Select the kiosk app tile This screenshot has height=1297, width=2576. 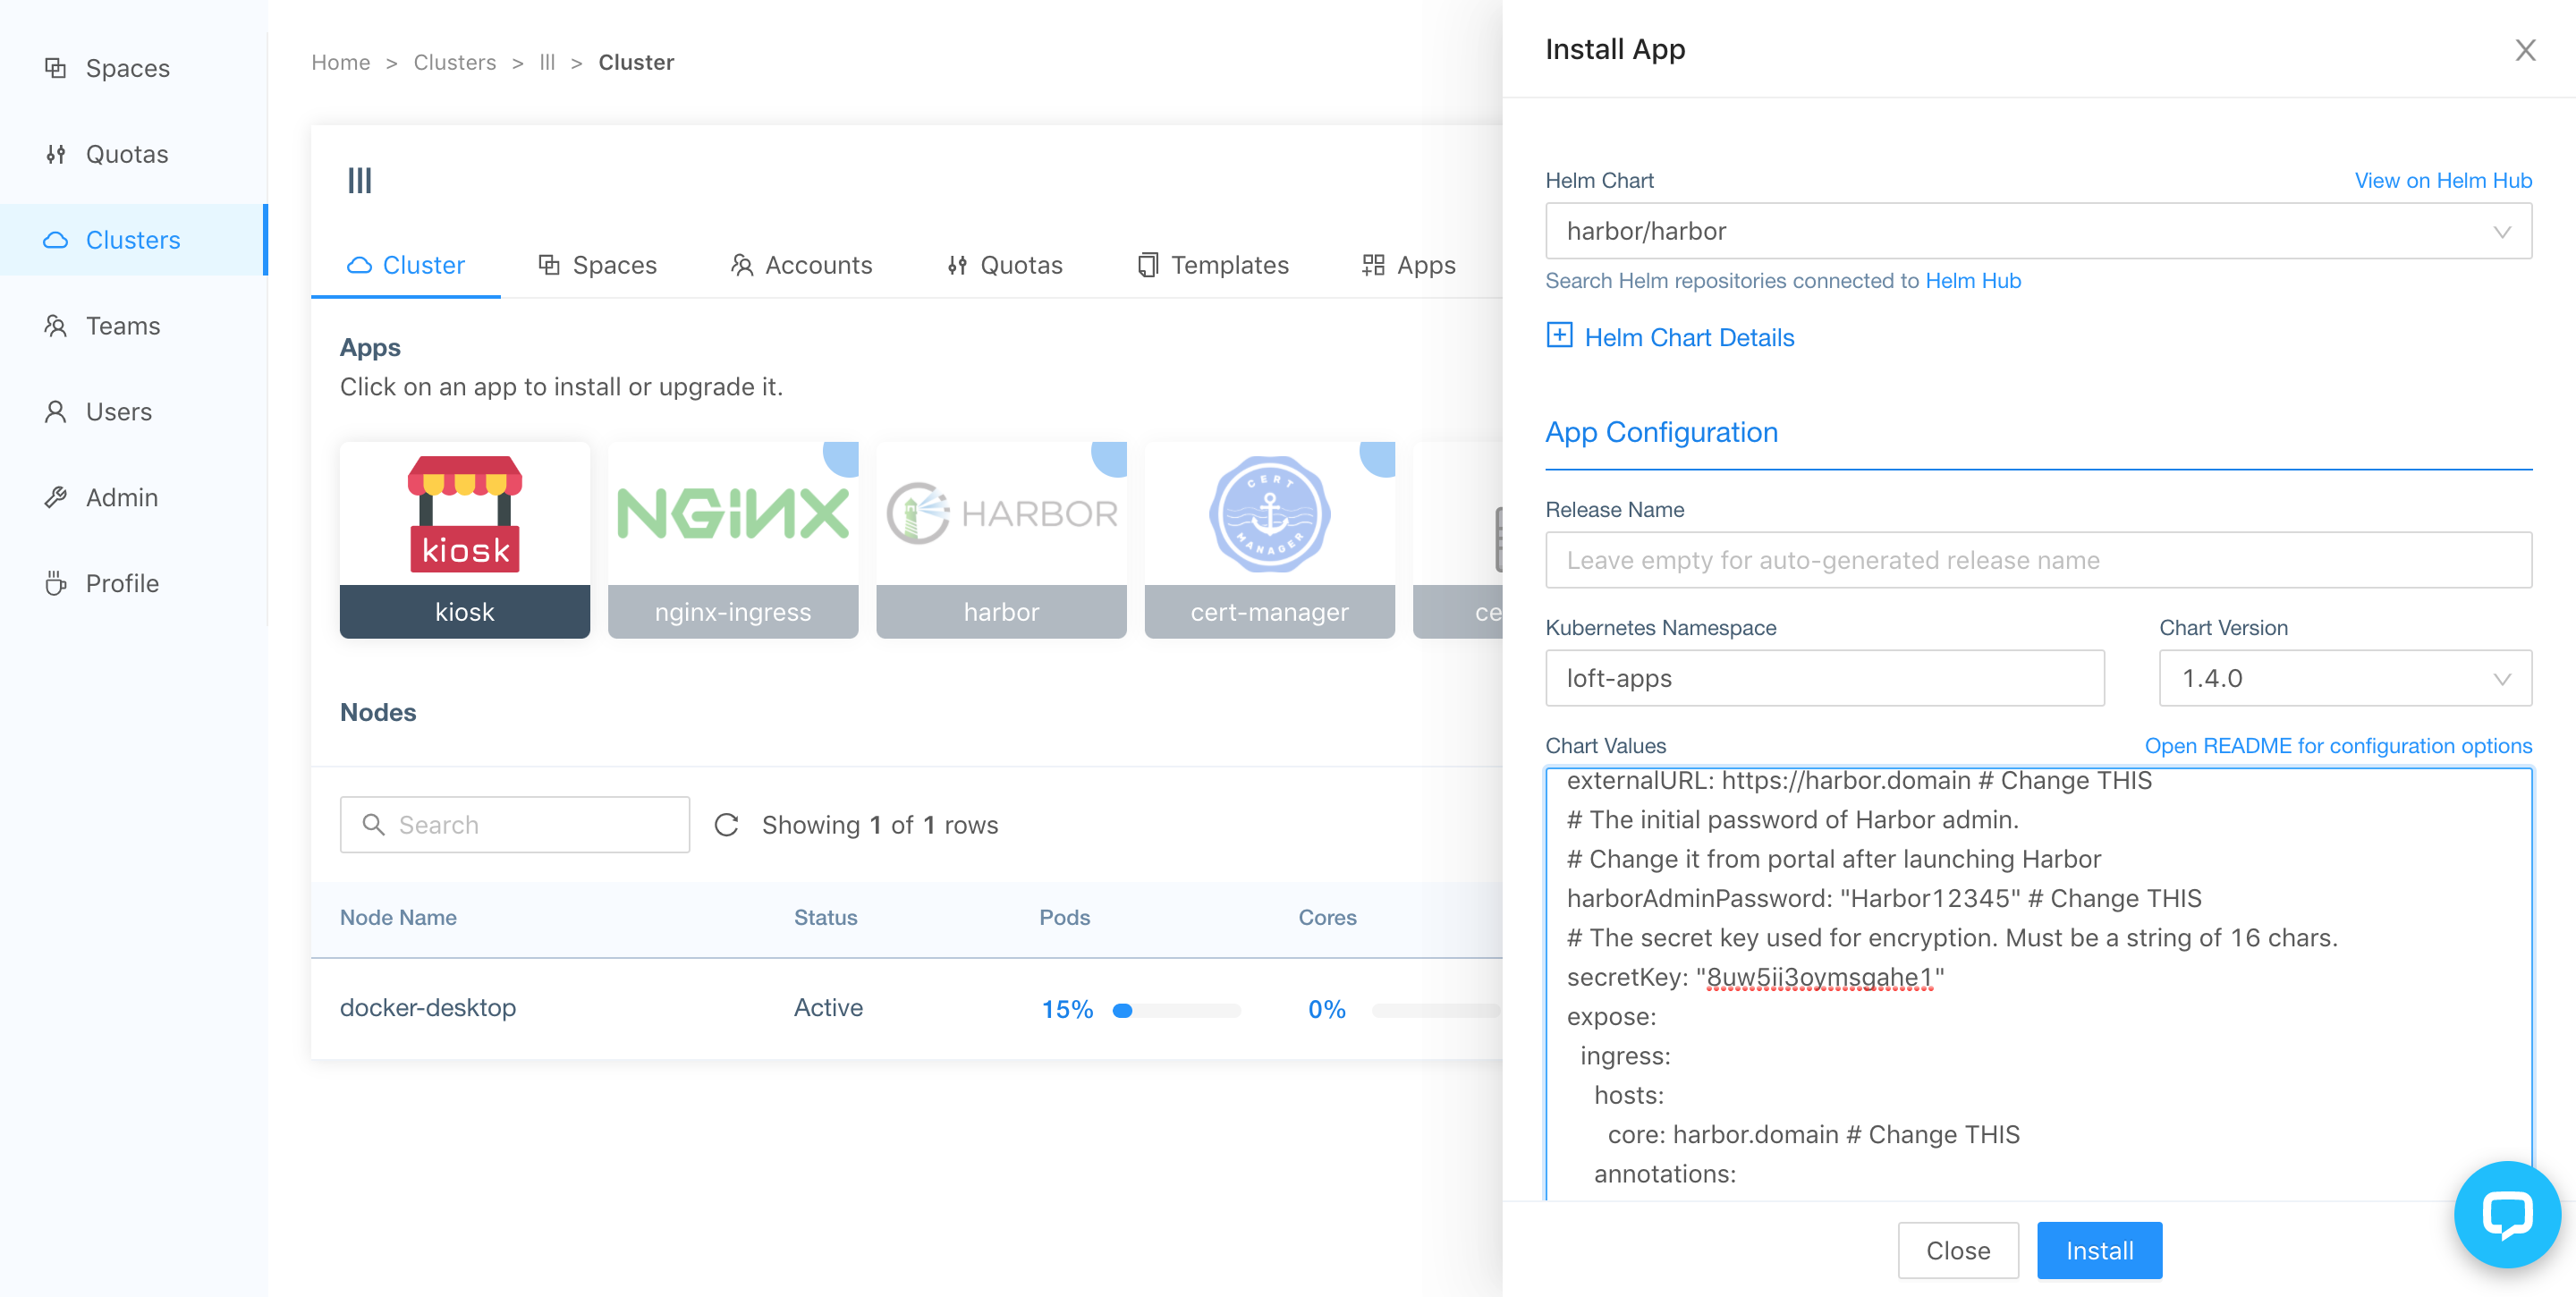[x=465, y=540]
